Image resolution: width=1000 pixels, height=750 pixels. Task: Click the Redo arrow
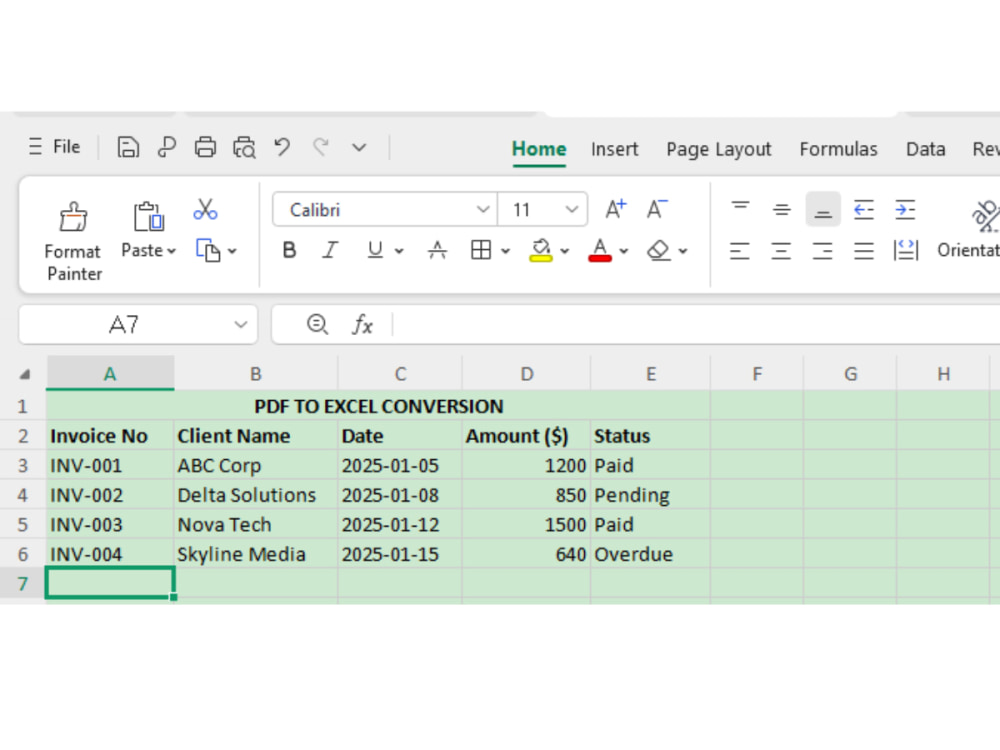pyautogui.click(x=321, y=147)
